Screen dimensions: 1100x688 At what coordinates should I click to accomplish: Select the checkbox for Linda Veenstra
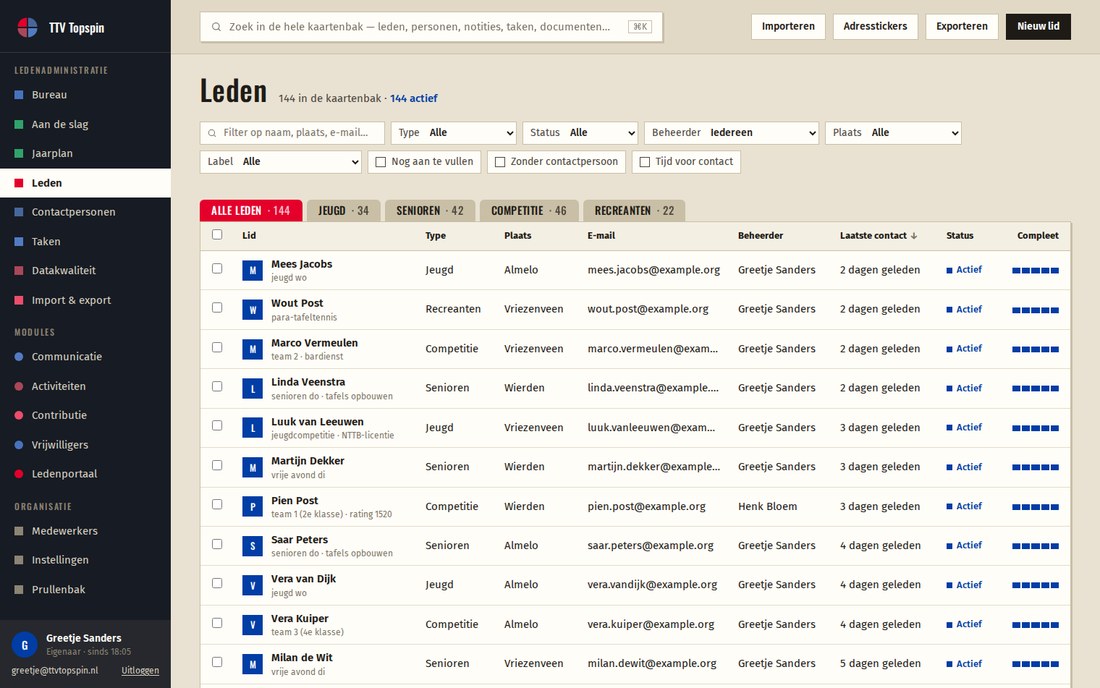click(x=217, y=386)
